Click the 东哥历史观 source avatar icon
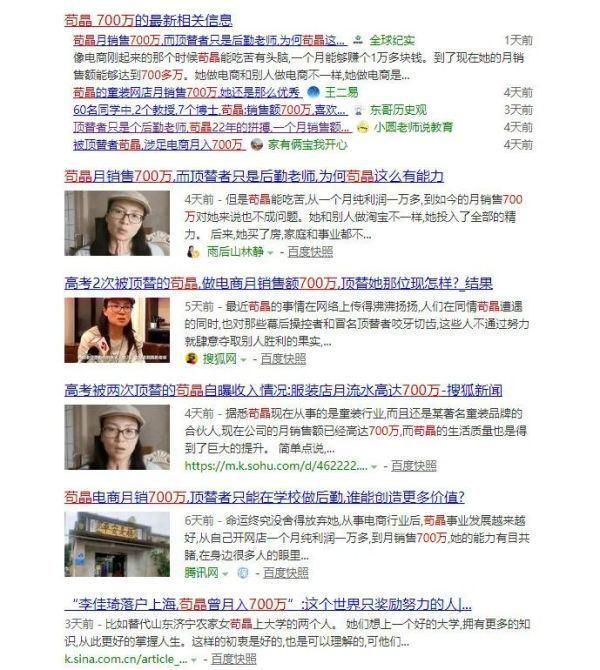The height and width of the screenshot is (670, 600). 359,110
